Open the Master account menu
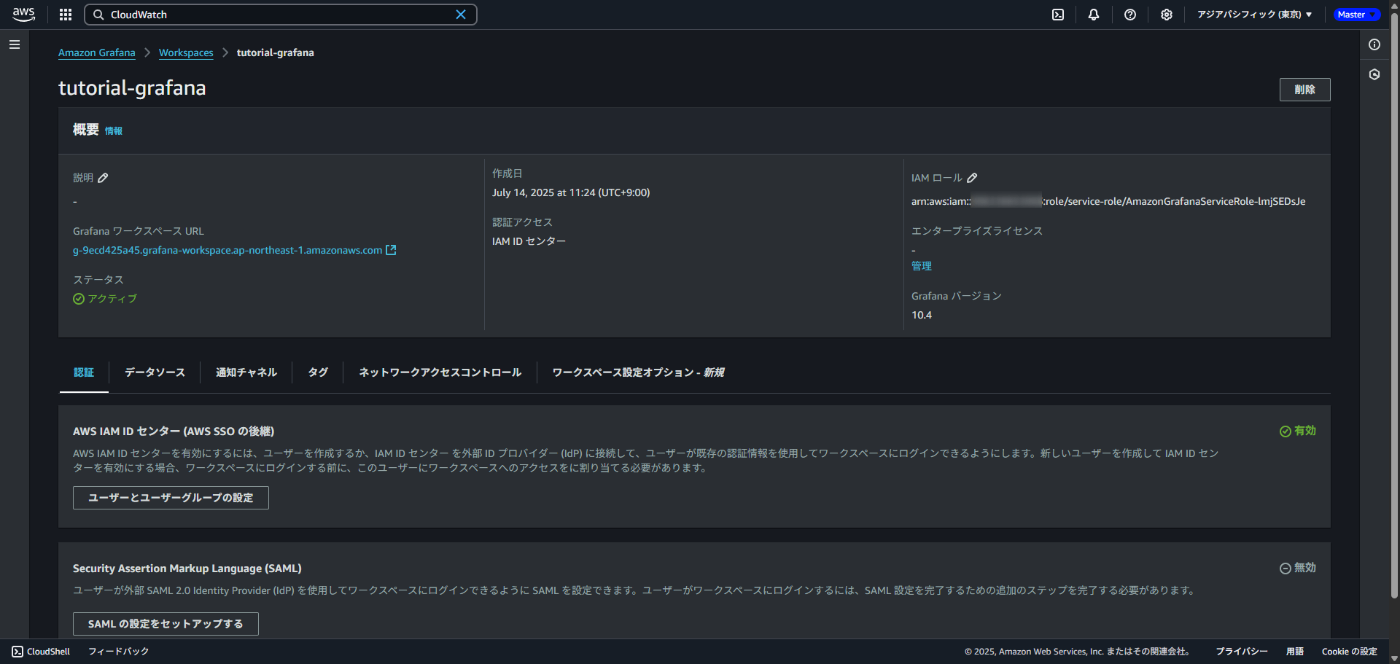1400x664 pixels. tap(1356, 15)
